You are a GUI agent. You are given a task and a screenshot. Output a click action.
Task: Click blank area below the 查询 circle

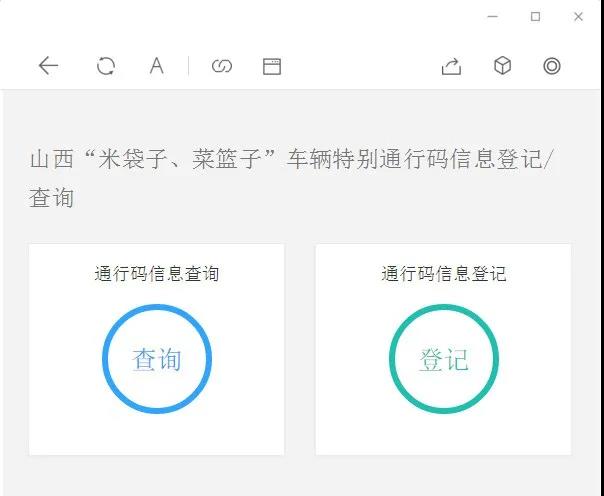point(157,435)
